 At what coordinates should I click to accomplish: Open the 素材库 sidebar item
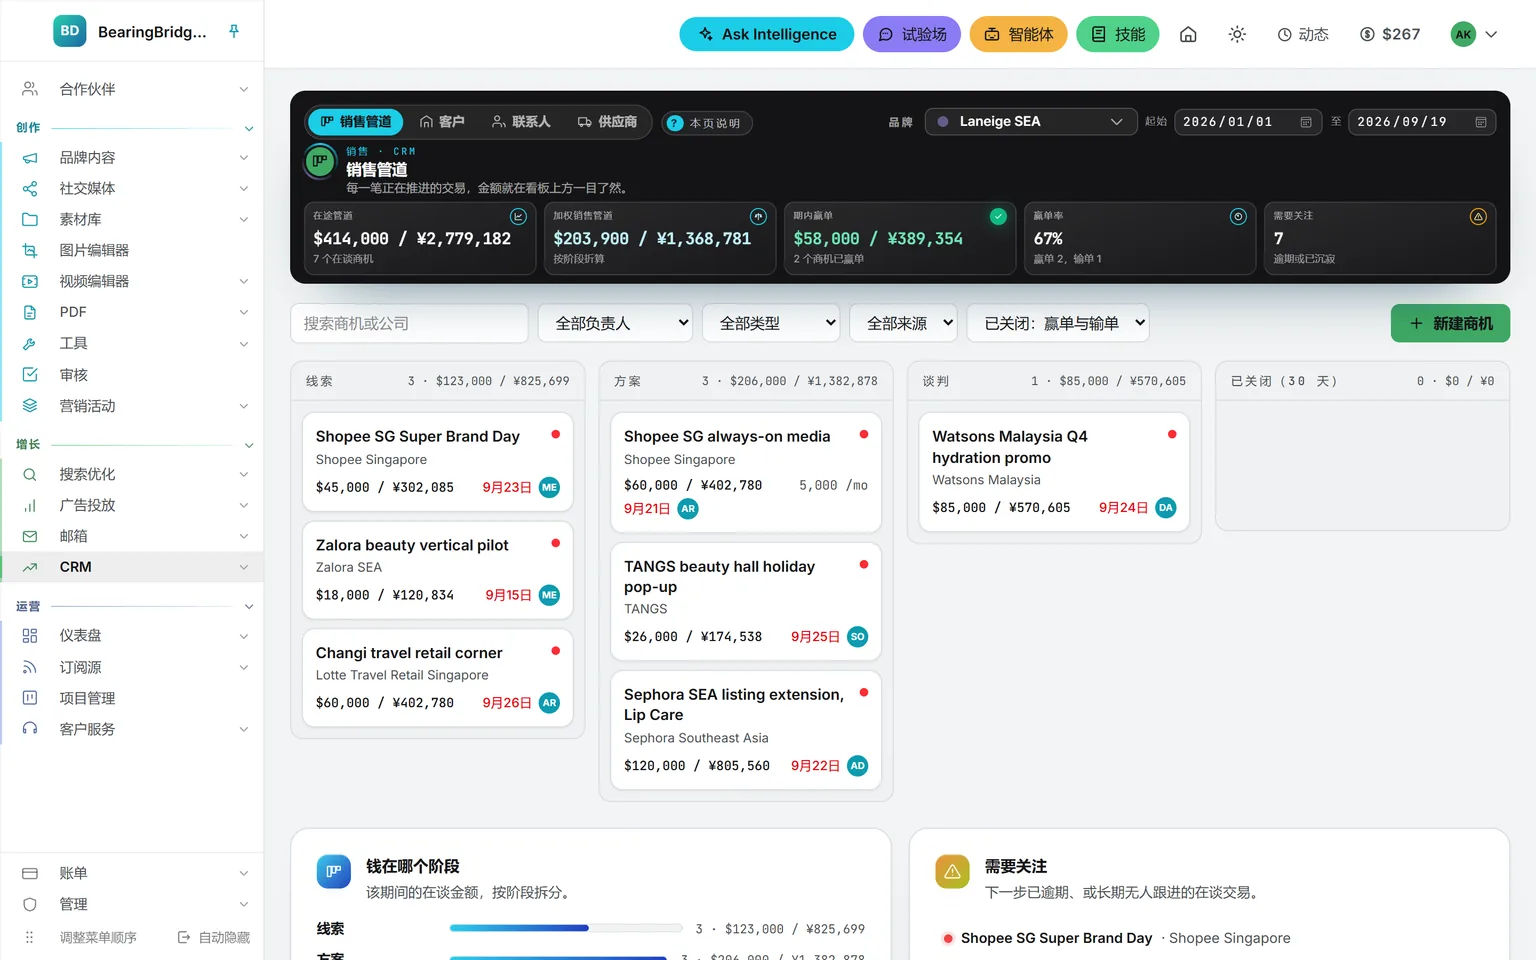coord(133,219)
